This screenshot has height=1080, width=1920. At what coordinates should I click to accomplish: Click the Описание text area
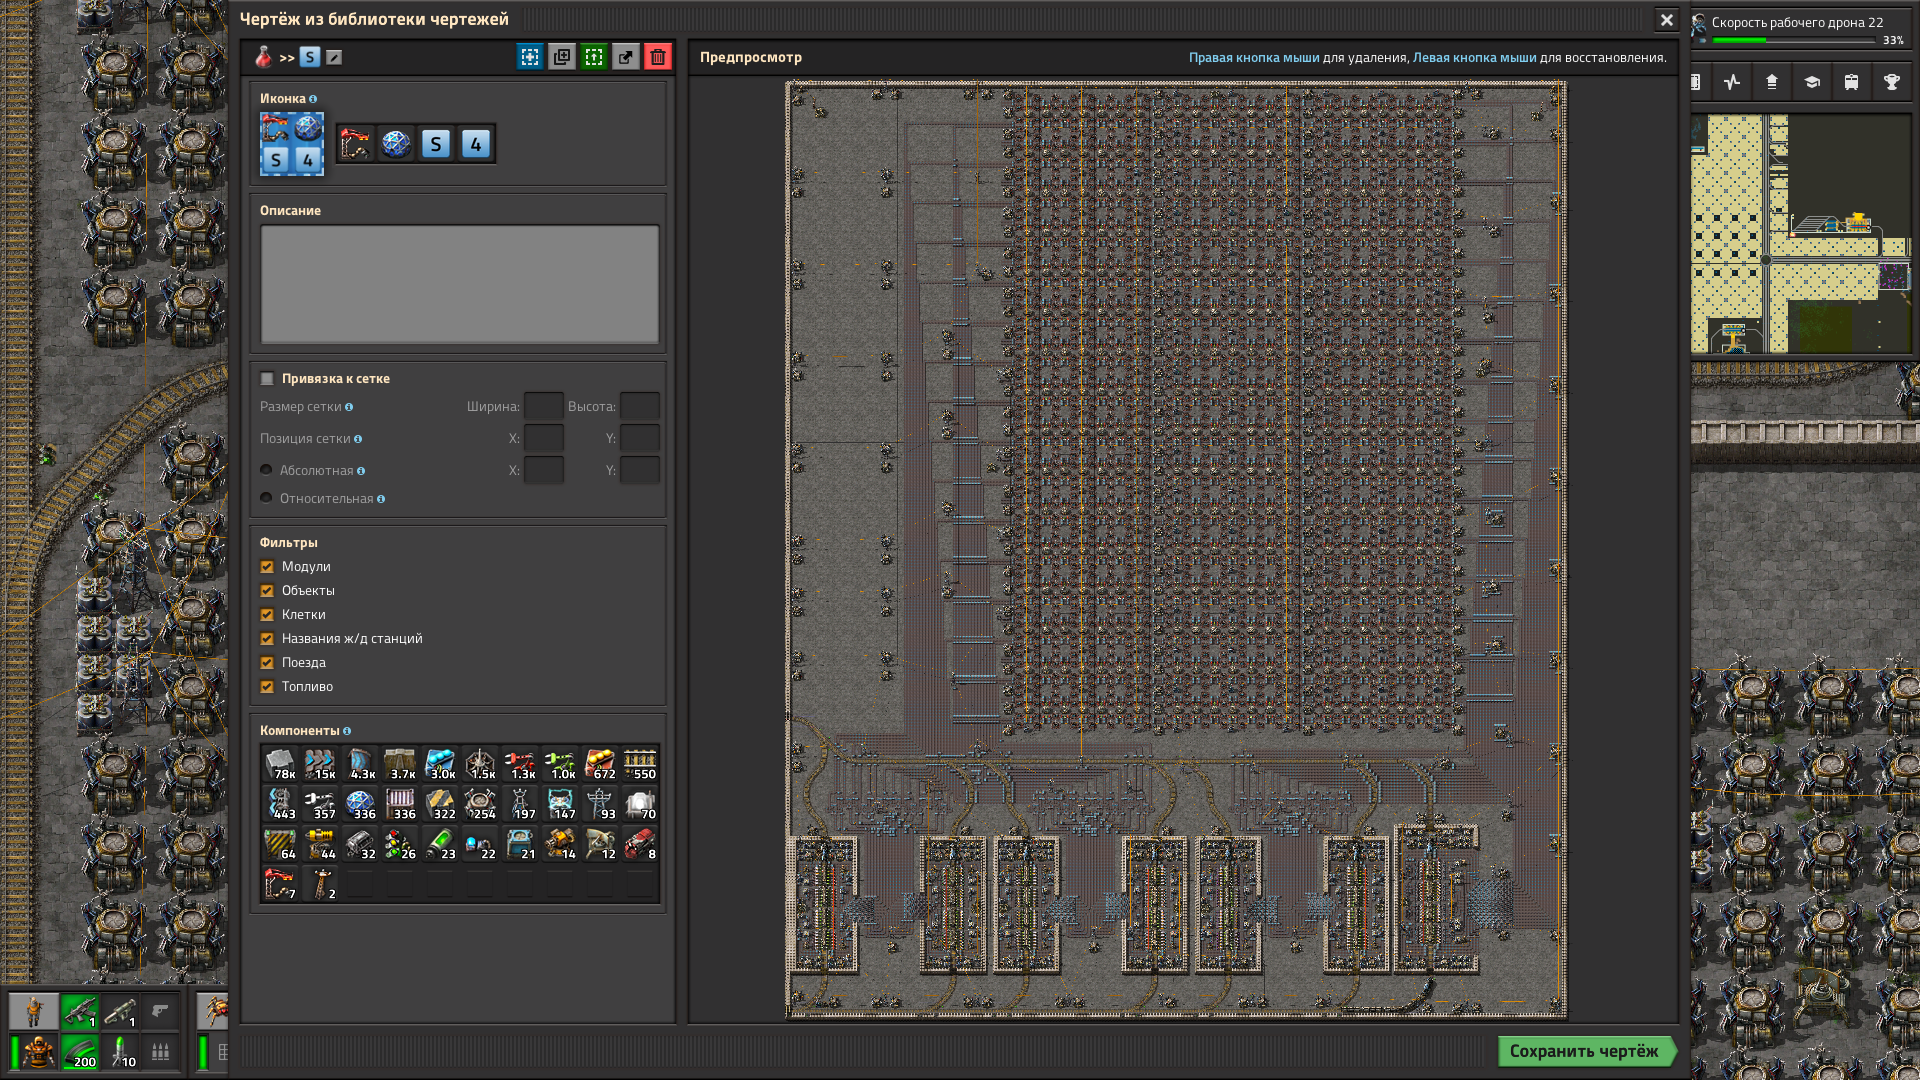[x=460, y=284]
